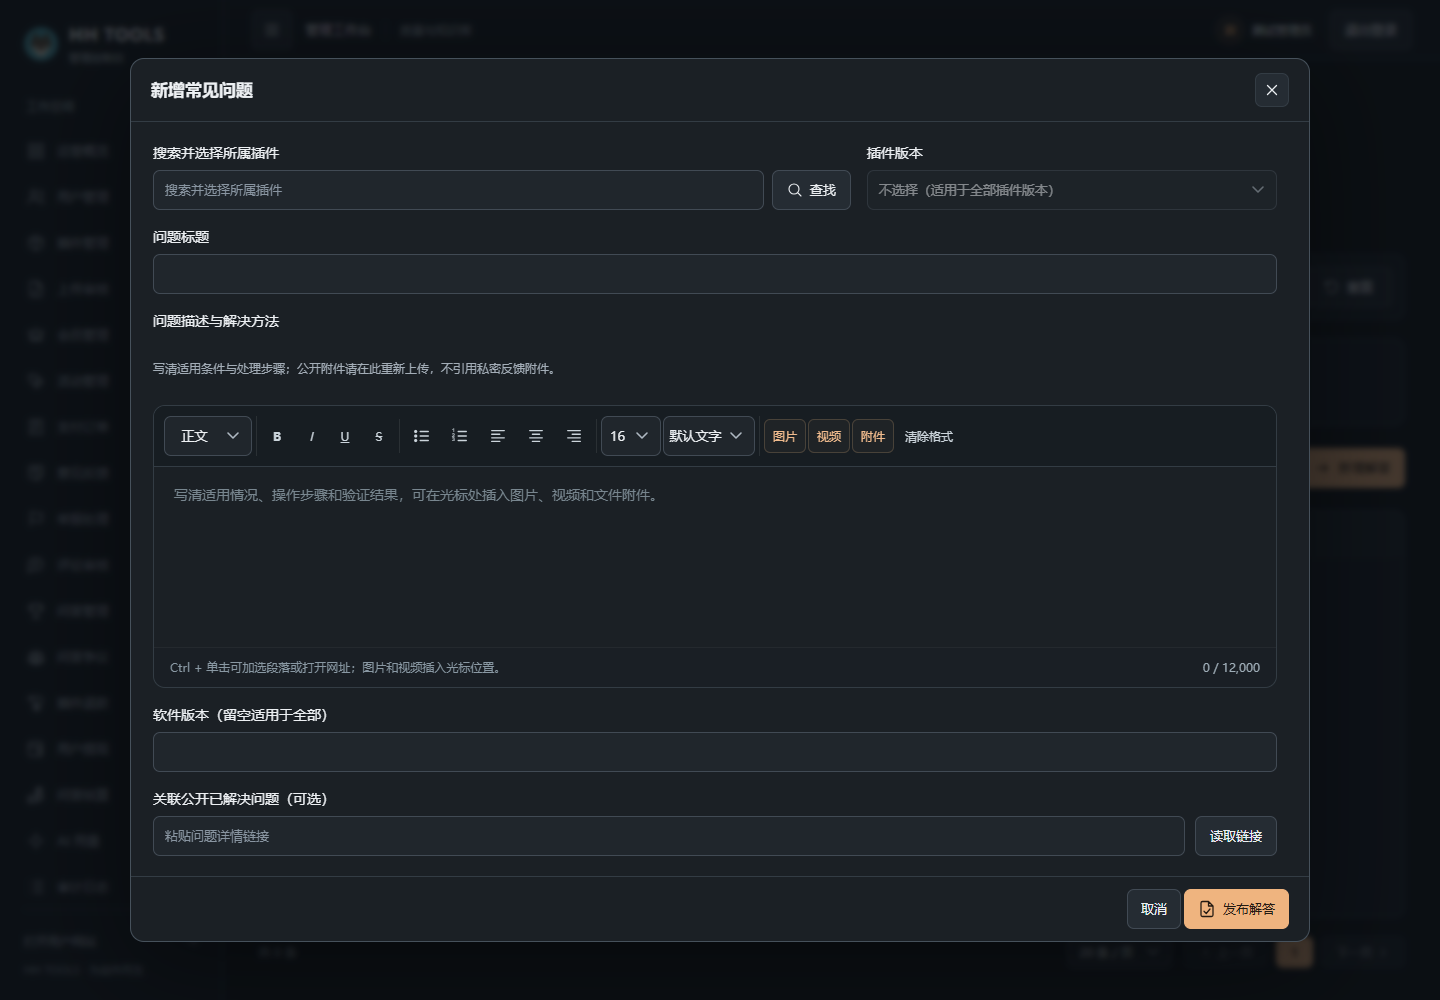This screenshot has width=1440, height=1000.
Task: Center align the text
Action: click(536, 436)
